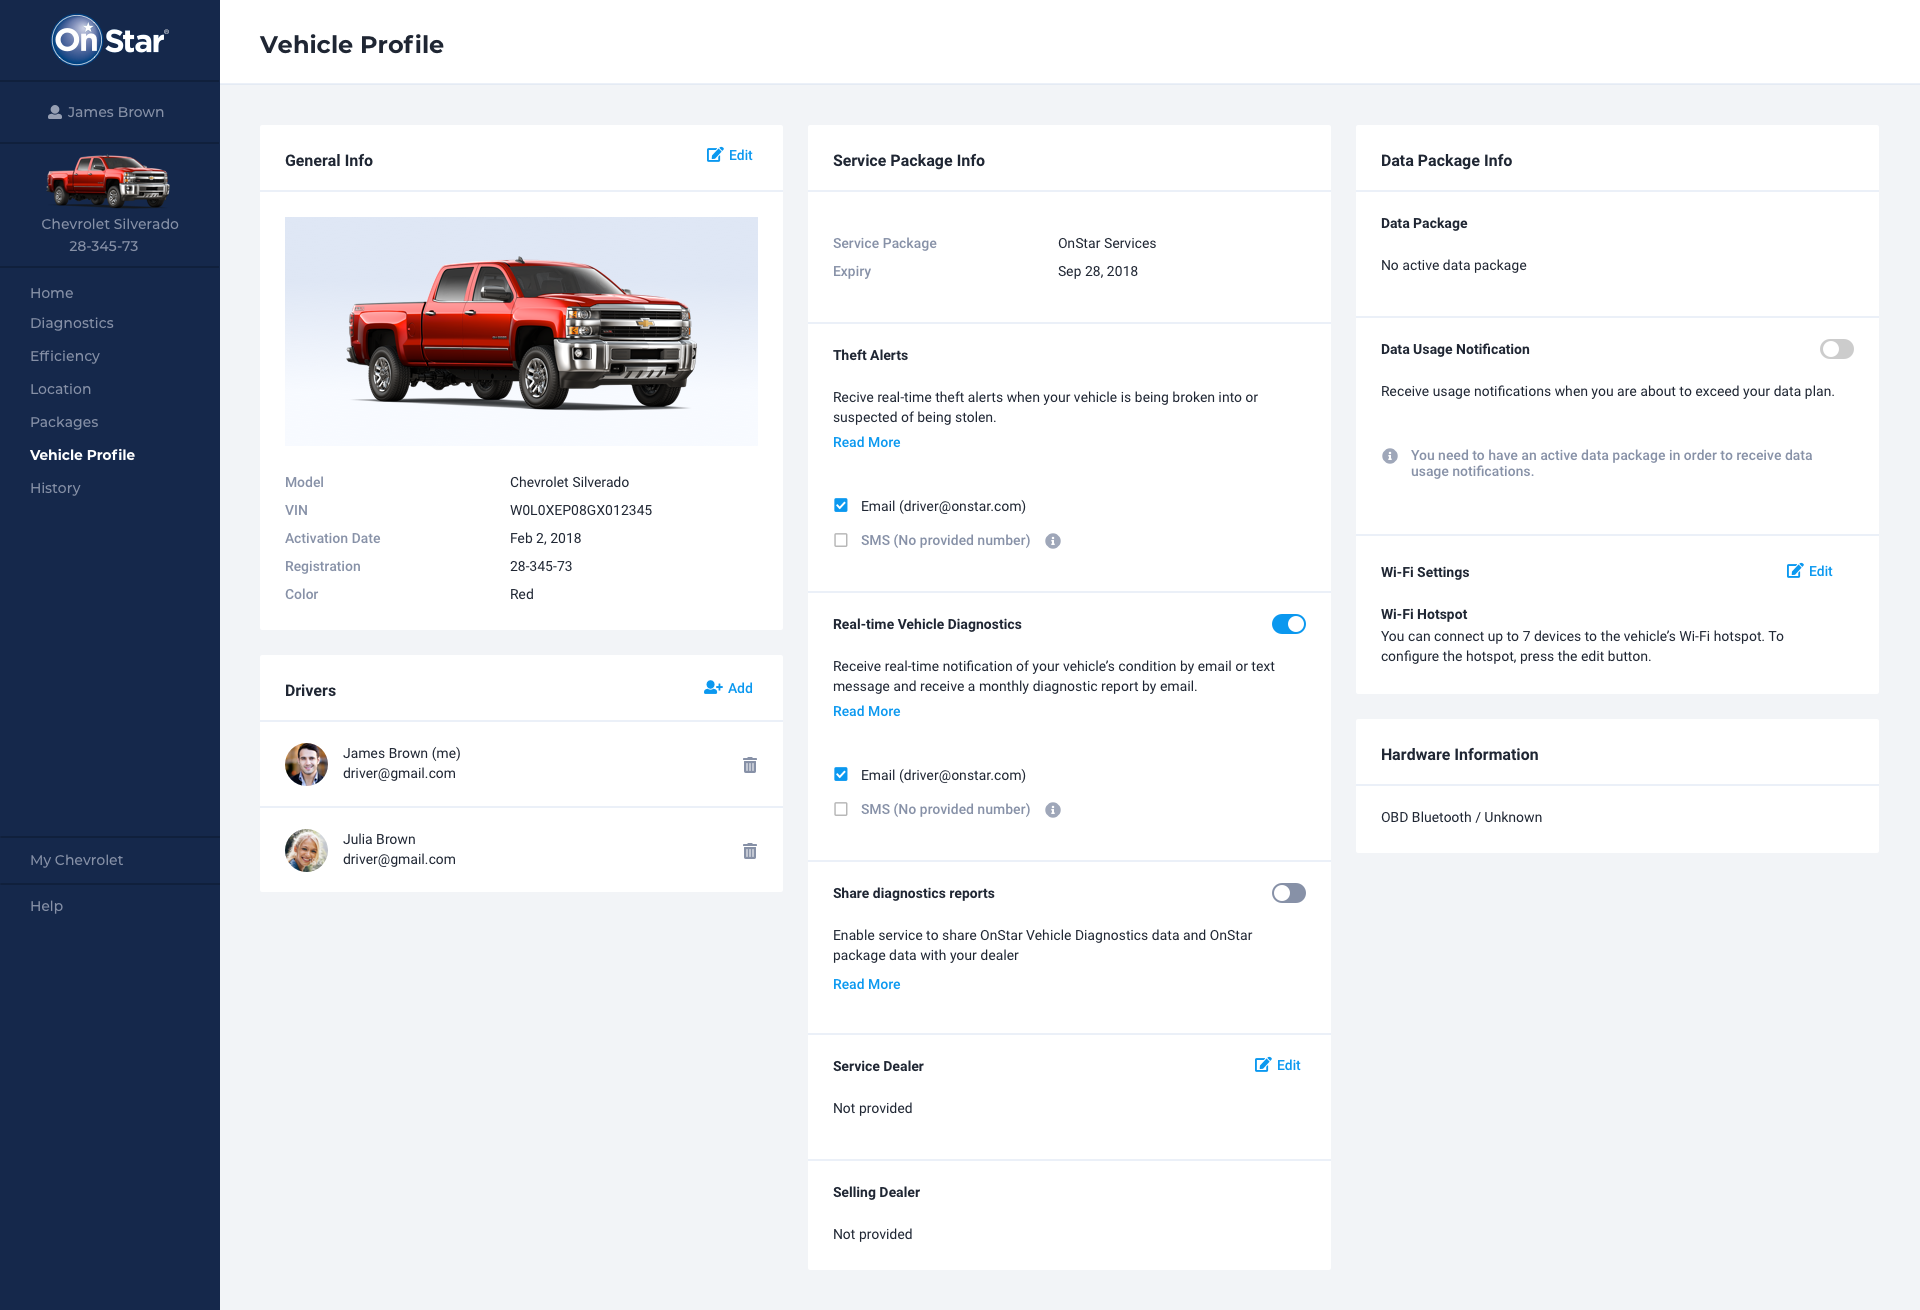Click Activation Date value Feb 2, 2018
The width and height of the screenshot is (1920, 1310).
[545, 538]
